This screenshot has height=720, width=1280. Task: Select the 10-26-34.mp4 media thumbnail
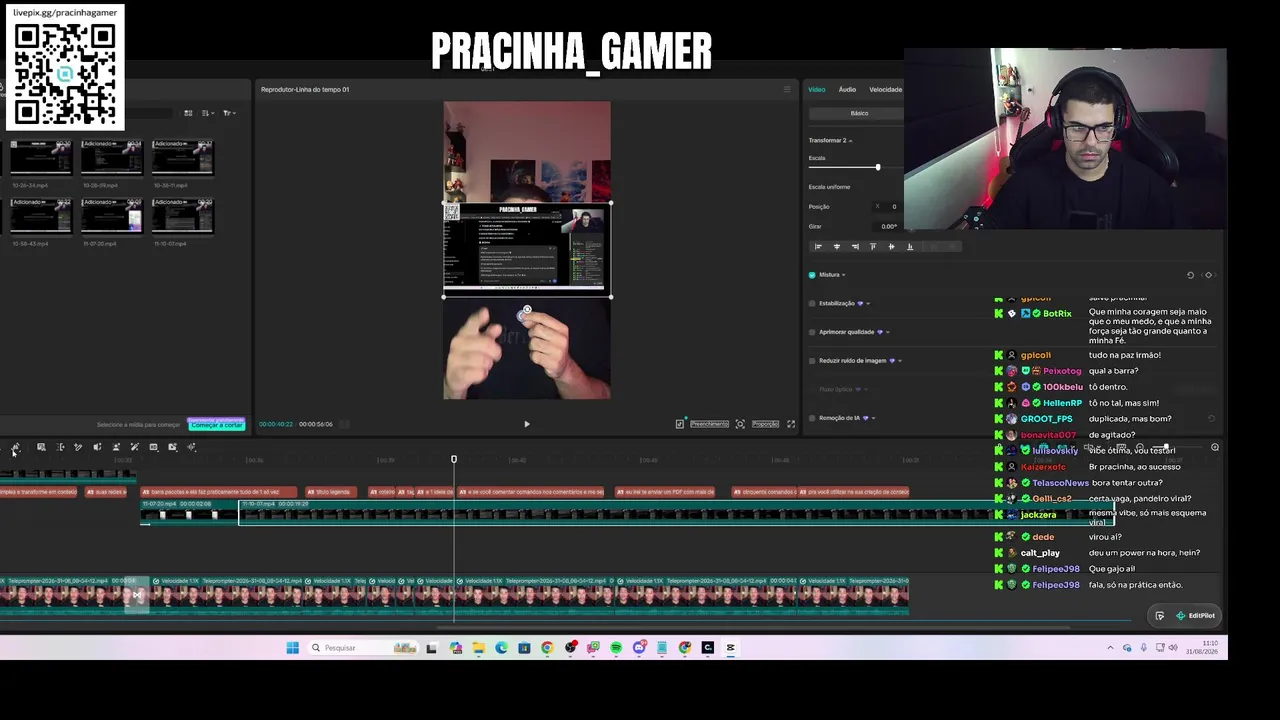pos(41,158)
